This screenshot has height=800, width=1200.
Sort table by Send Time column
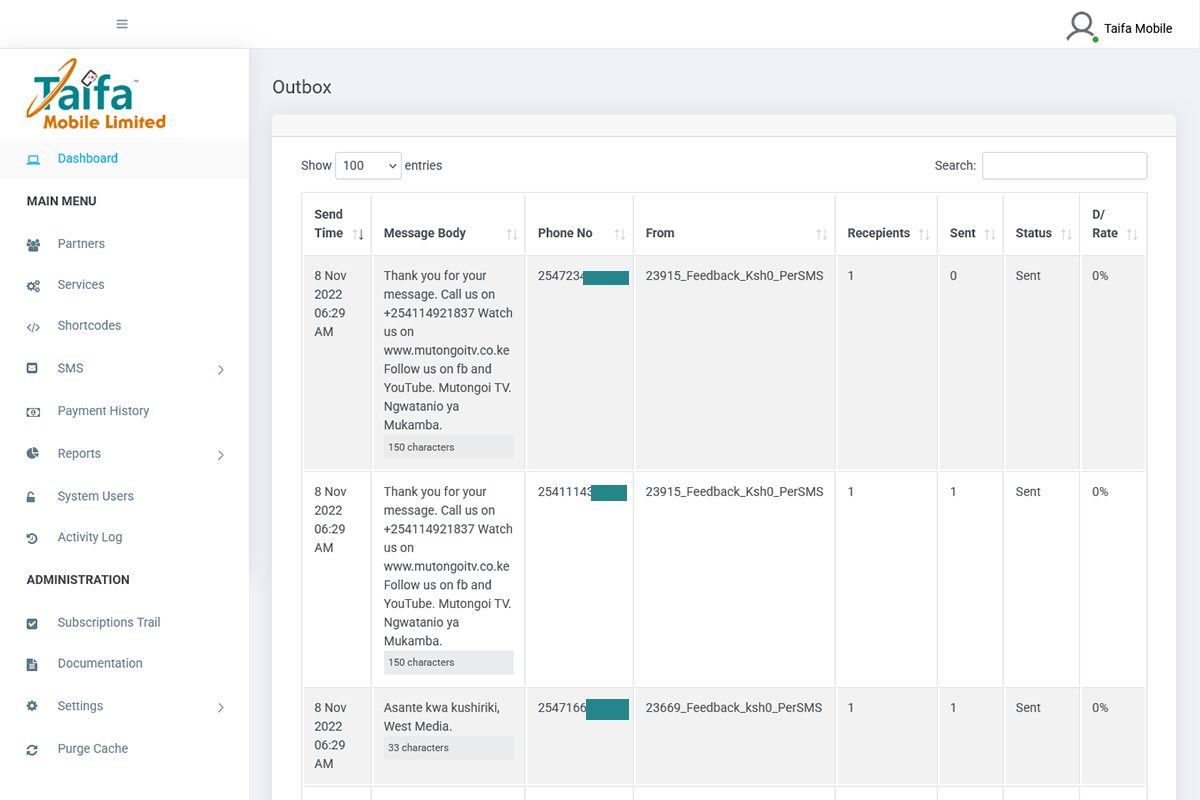coord(337,225)
